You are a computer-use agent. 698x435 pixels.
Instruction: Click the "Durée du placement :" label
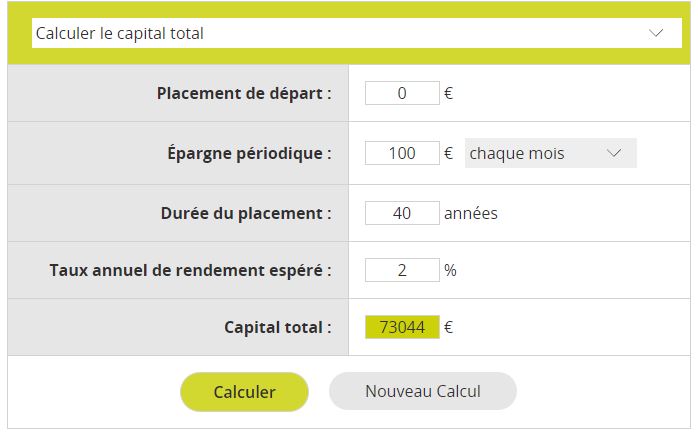coord(246,213)
